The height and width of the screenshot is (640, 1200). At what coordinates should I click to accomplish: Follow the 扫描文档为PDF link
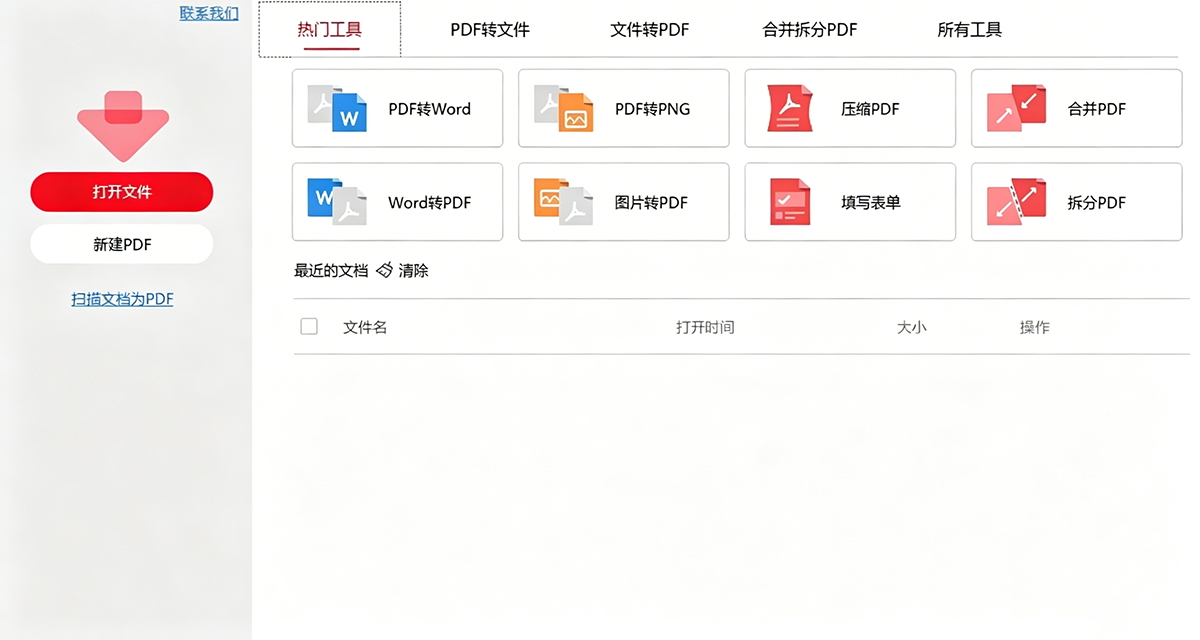122,299
